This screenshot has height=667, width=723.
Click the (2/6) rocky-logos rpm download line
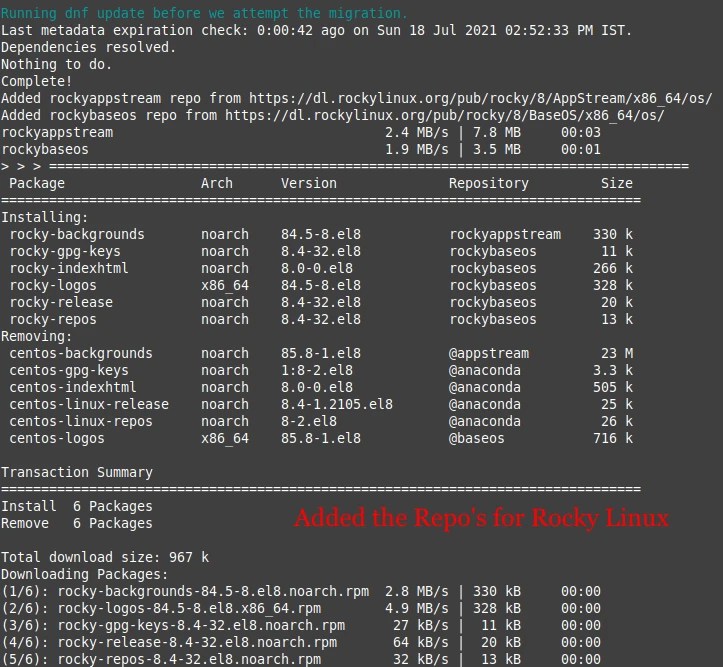click(301, 609)
